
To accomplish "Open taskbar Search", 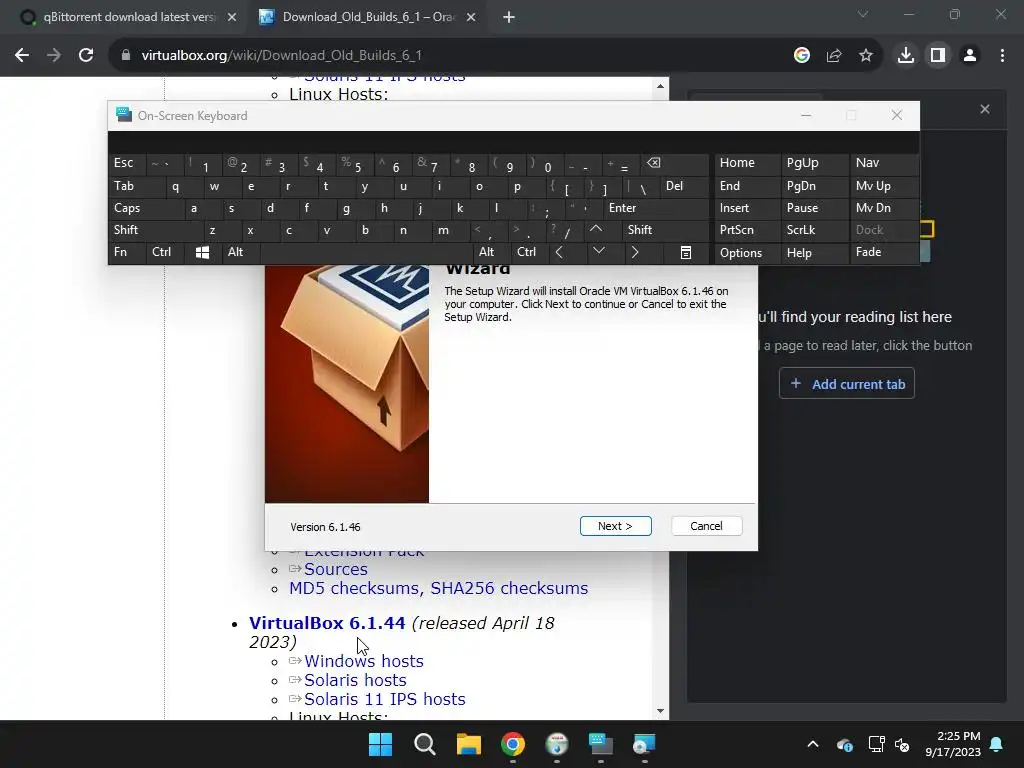I will 424,744.
